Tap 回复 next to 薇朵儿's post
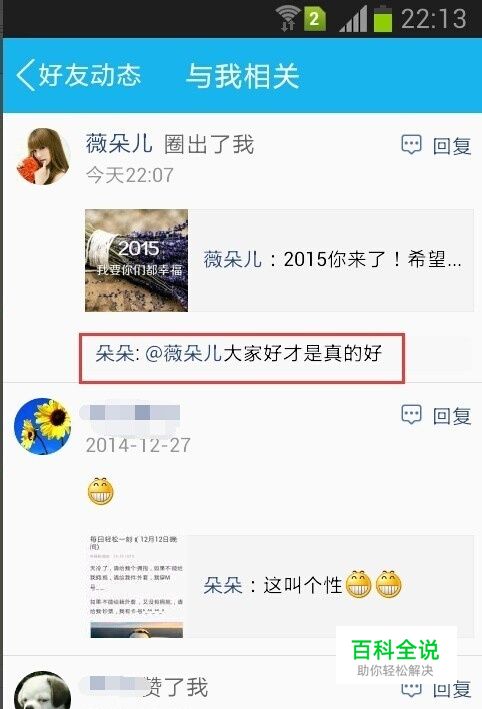 click(x=452, y=146)
